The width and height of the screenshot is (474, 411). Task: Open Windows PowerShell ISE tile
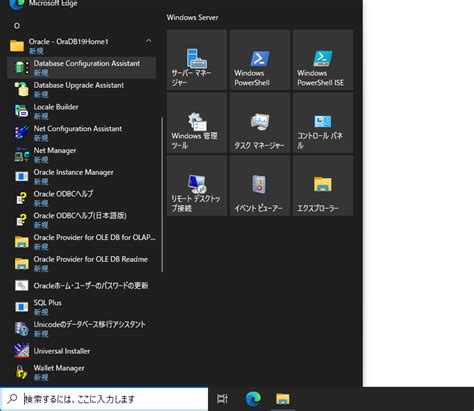[323, 60]
